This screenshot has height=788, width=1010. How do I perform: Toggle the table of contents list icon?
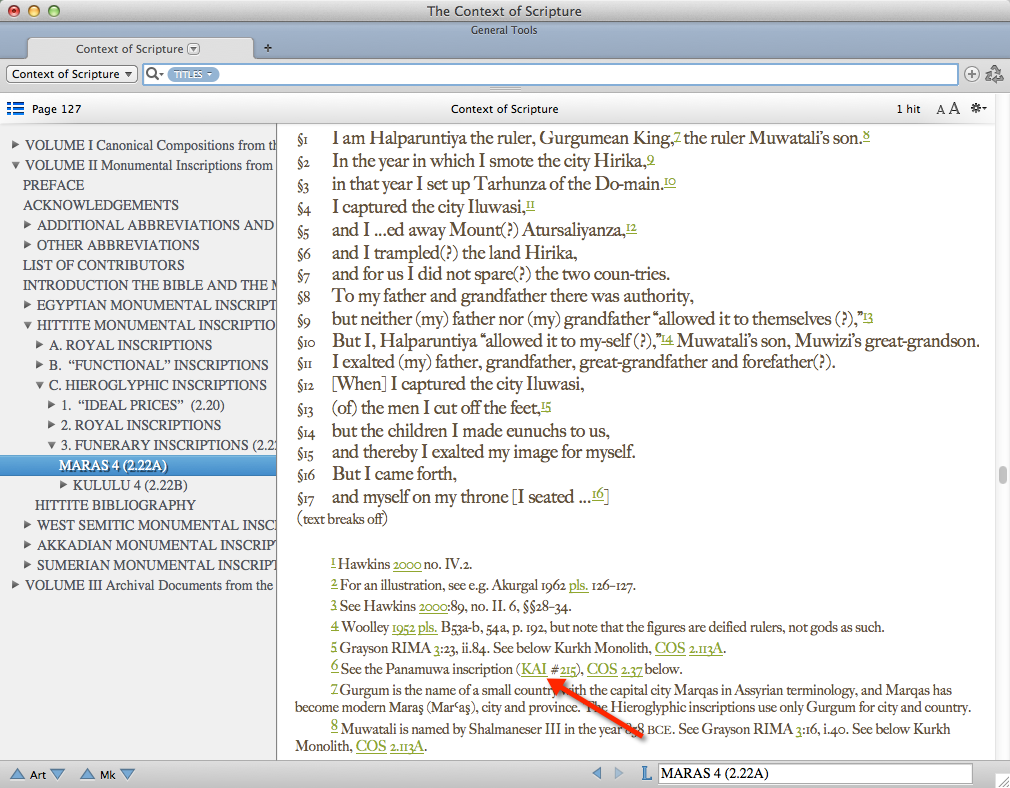pyautogui.click(x=15, y=108)
